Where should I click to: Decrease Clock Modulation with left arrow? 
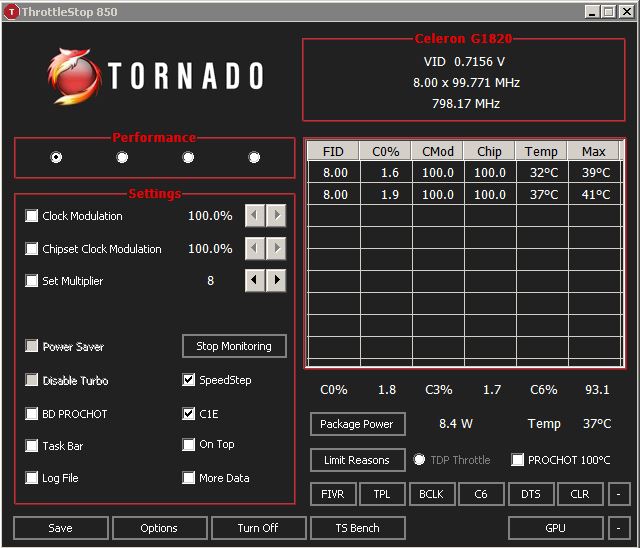coord(255,215)
